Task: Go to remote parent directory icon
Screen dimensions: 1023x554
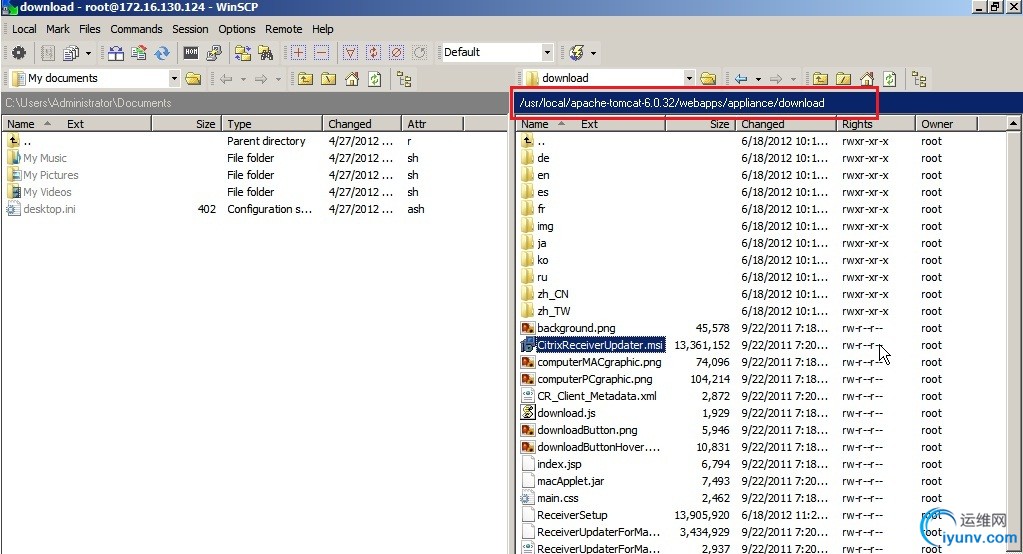Action: 820,79
